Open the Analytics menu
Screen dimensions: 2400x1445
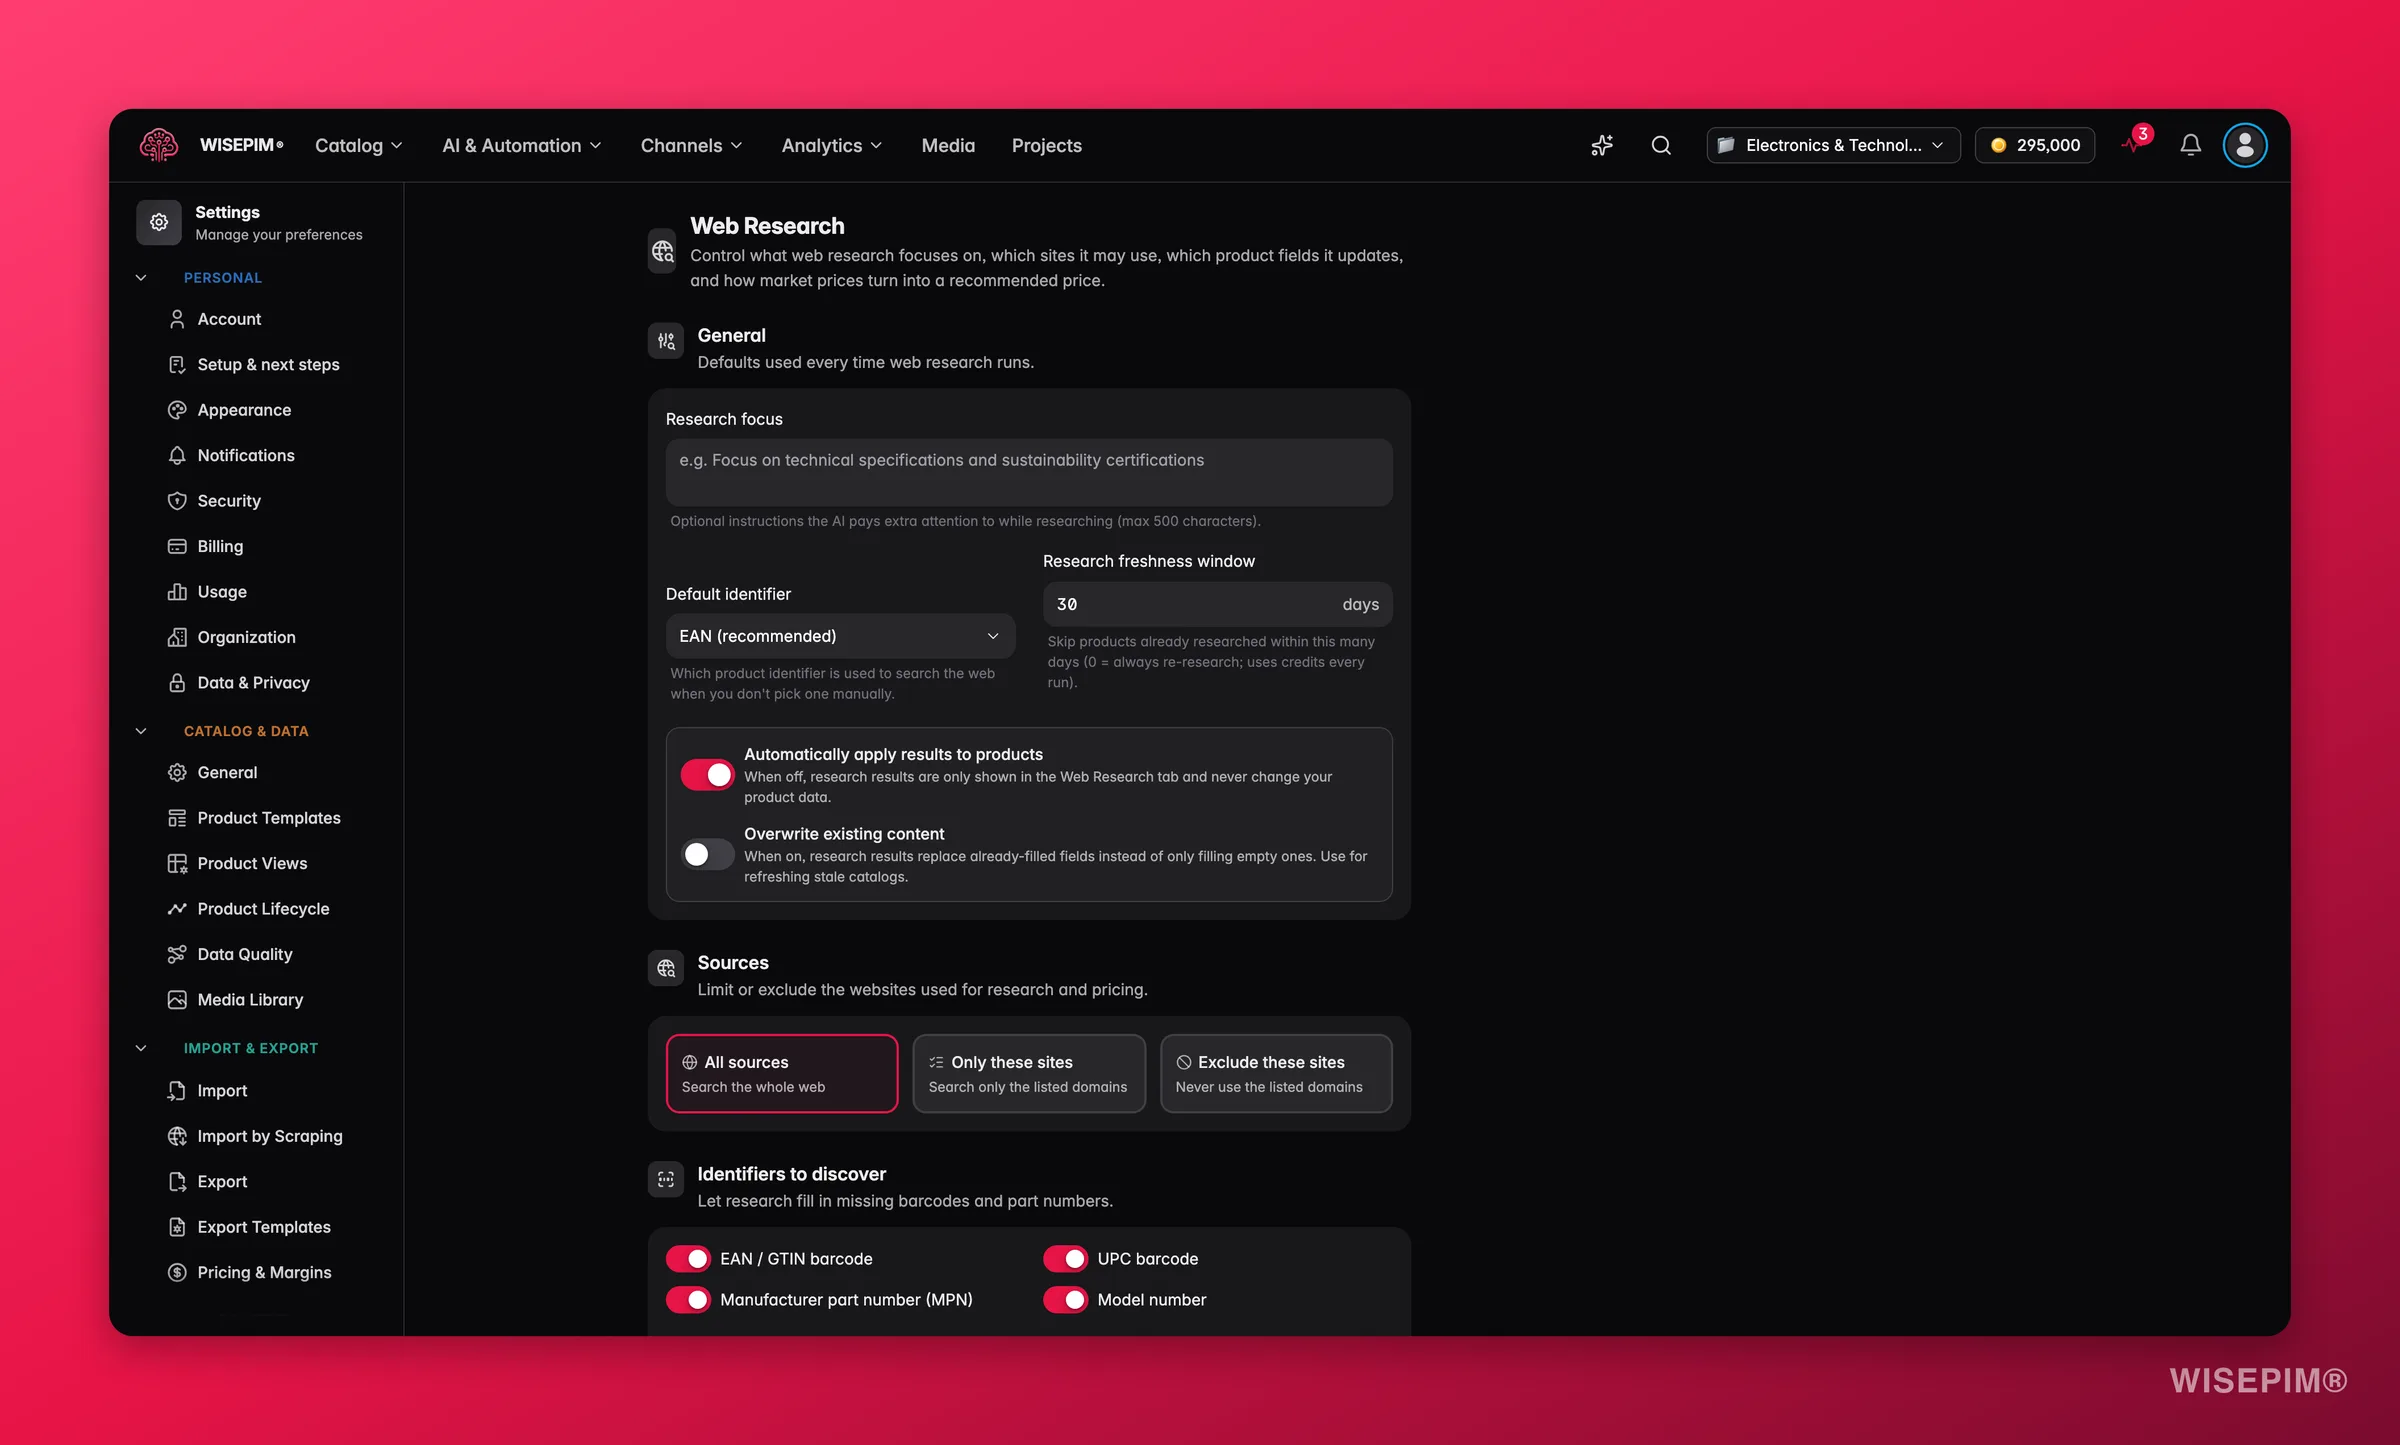click(x=831, y=145)
